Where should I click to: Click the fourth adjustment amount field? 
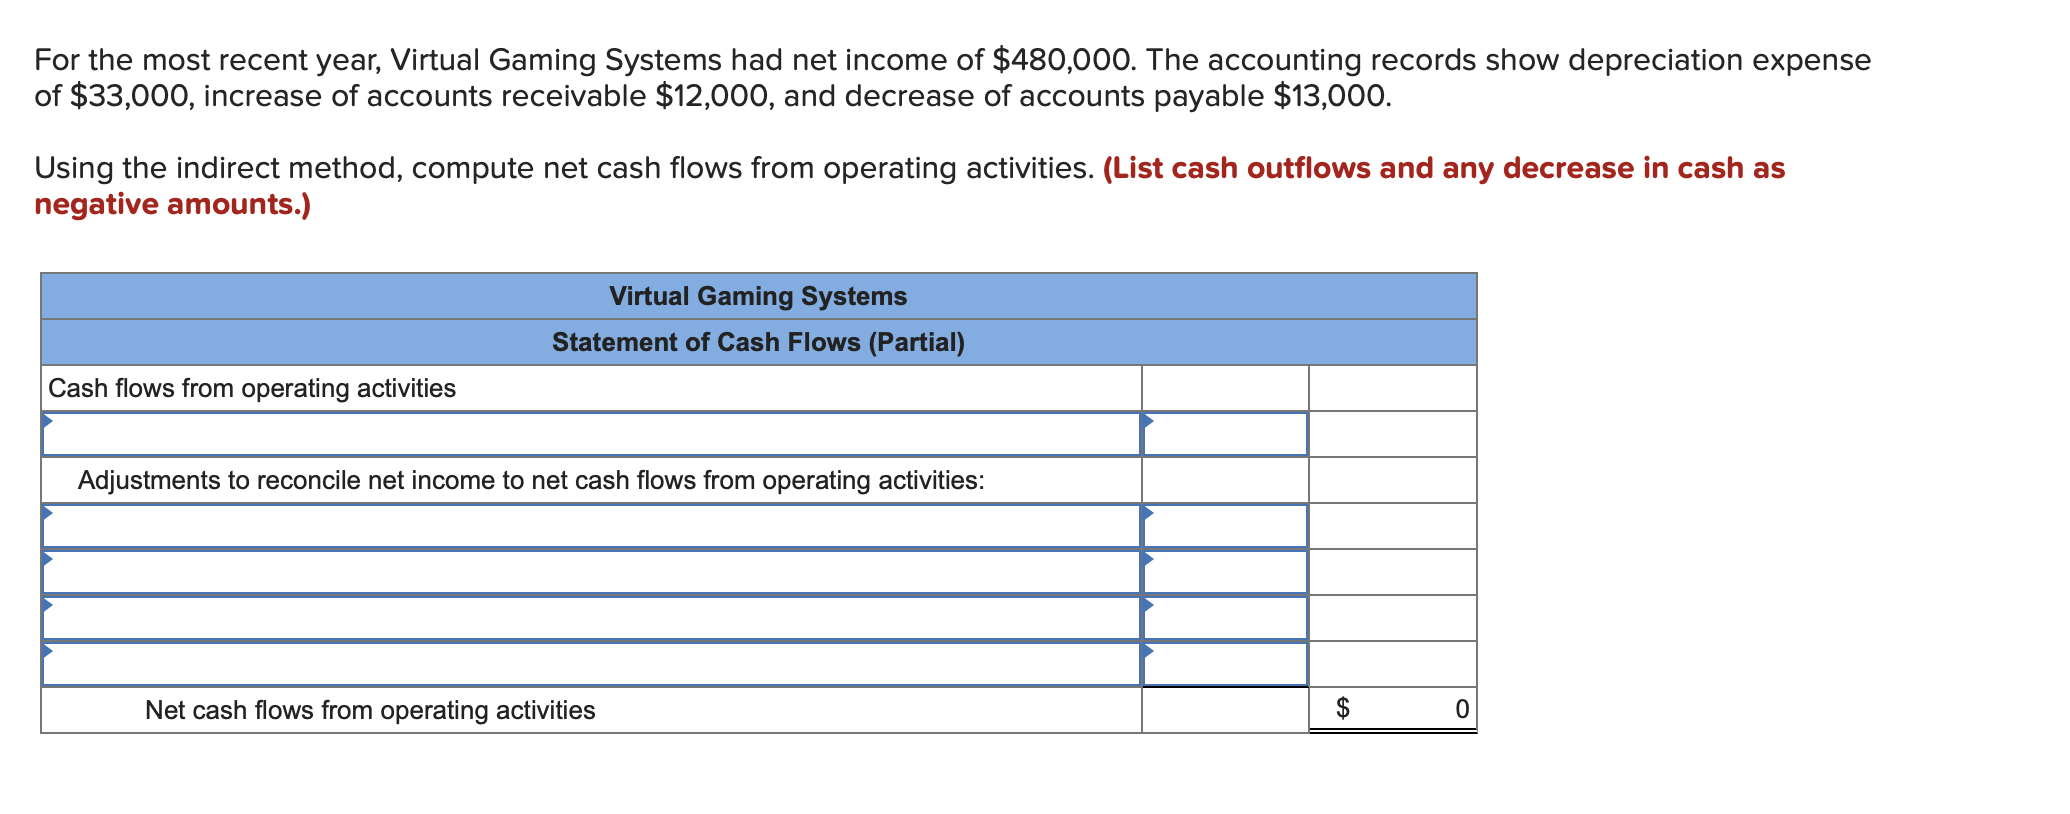1225,664
